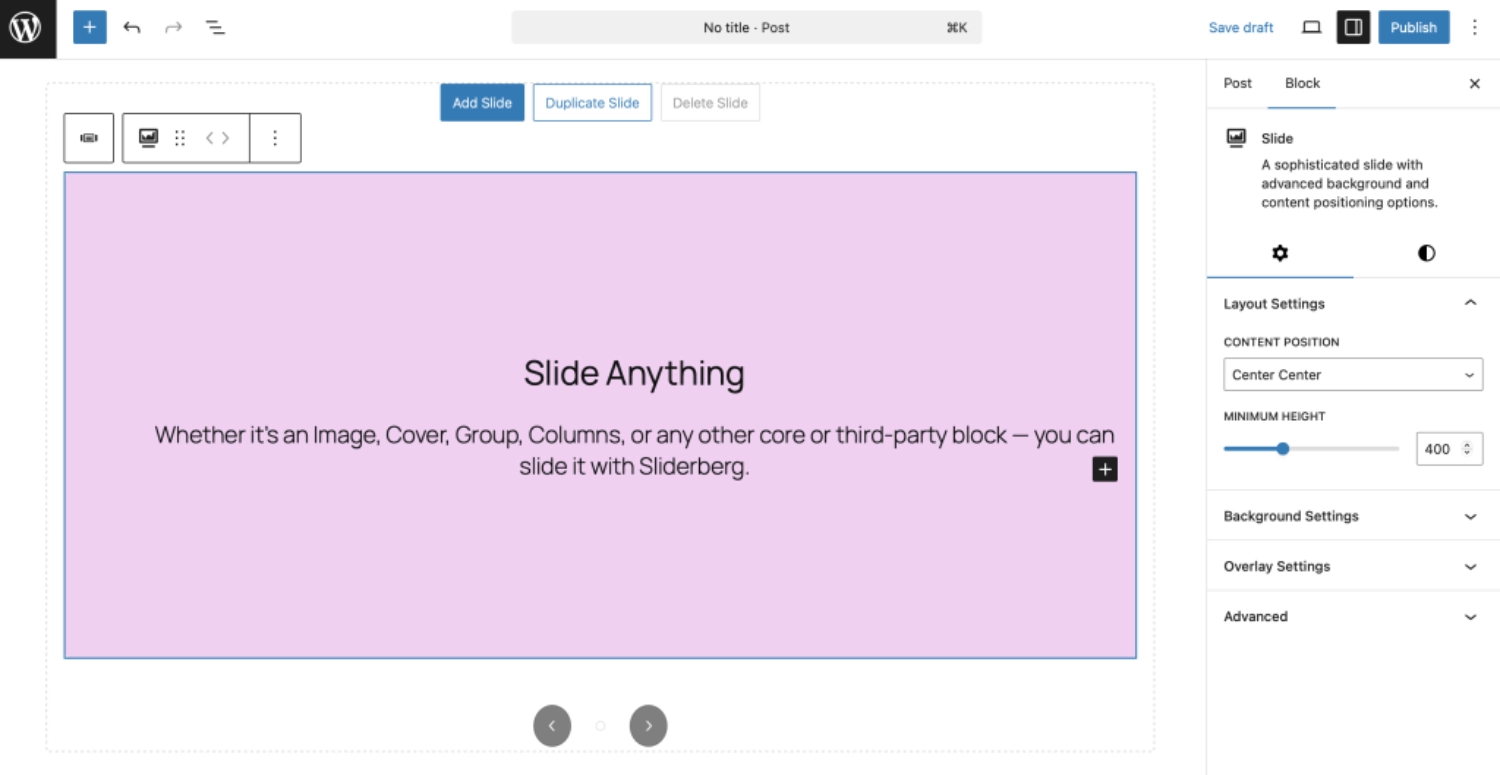Screen dimensions: 1500x775
Task: Select the Block tab
Action: click(1302, 83)
